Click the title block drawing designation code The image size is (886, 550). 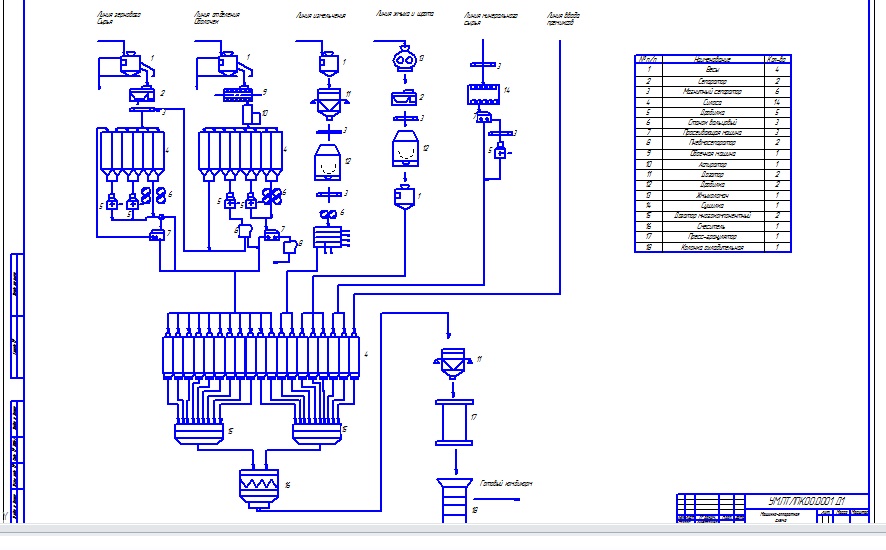point(807,501)
